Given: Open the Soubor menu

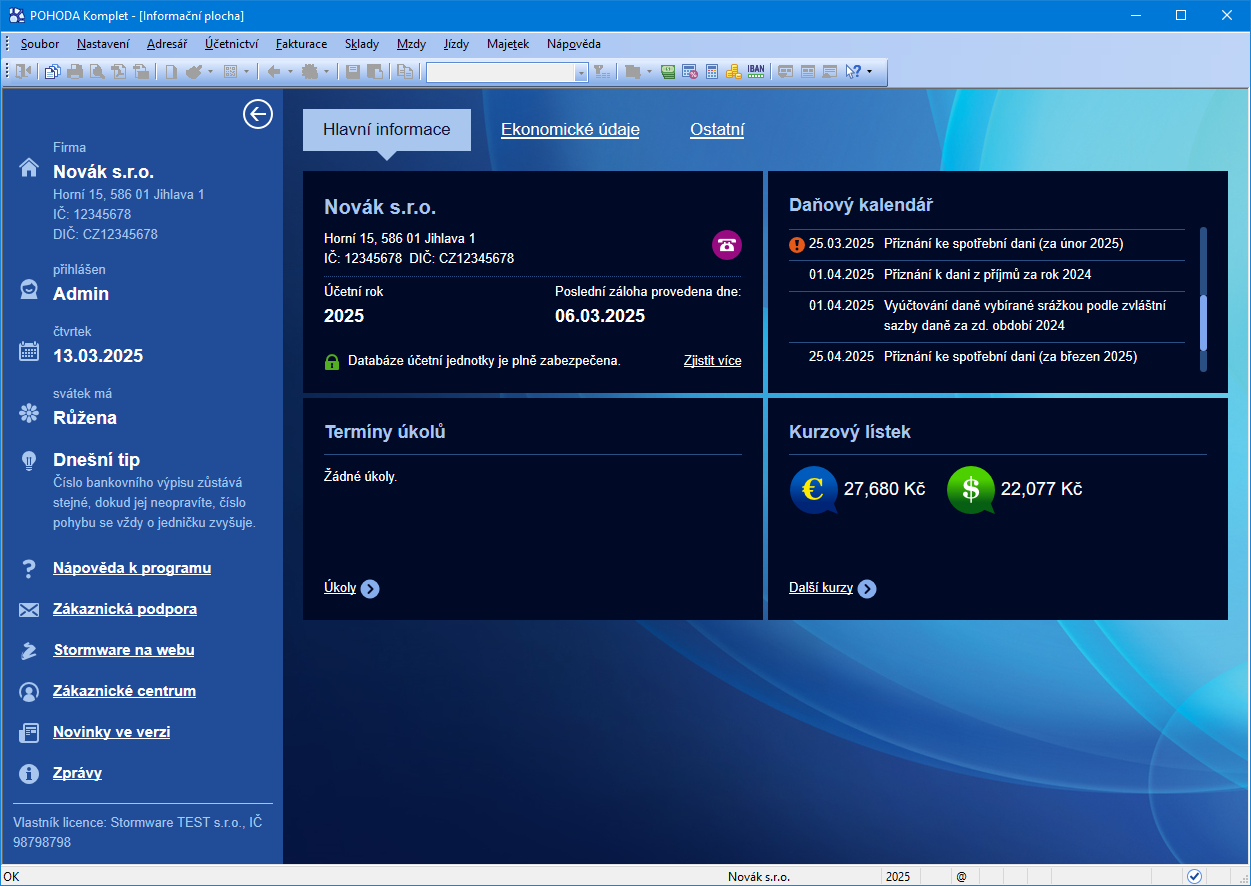Looking at the screenshot, I should pos(40,44).
